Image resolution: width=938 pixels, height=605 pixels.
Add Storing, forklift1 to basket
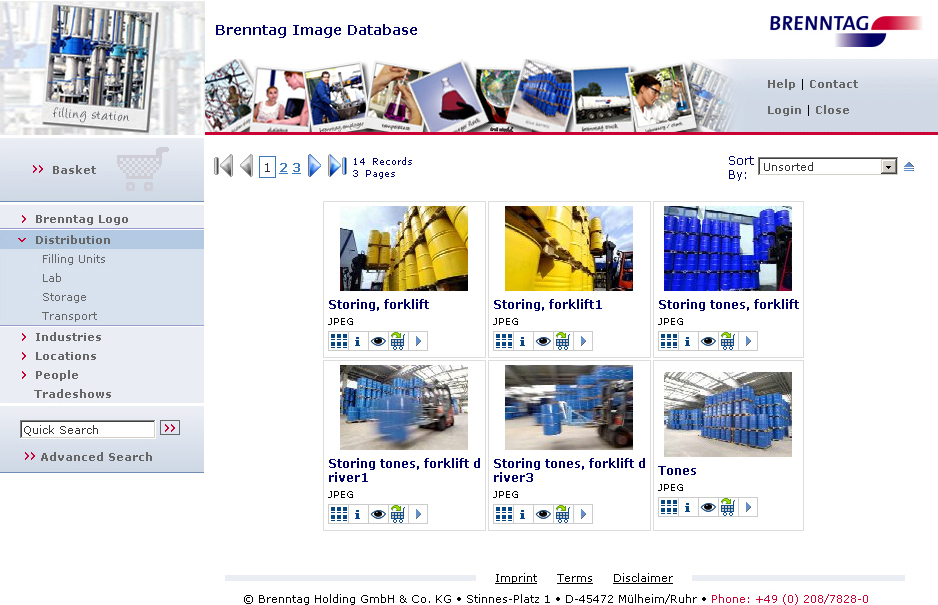(x=563, y=341)
